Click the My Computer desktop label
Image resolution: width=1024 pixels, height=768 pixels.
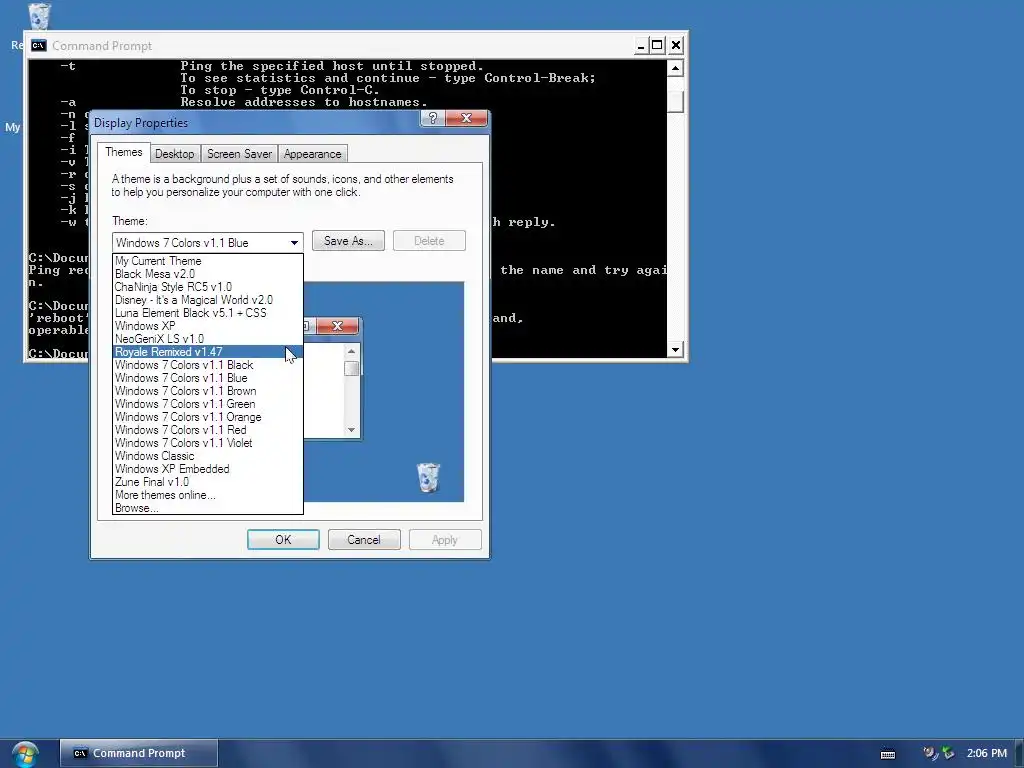tap(12, 127)
